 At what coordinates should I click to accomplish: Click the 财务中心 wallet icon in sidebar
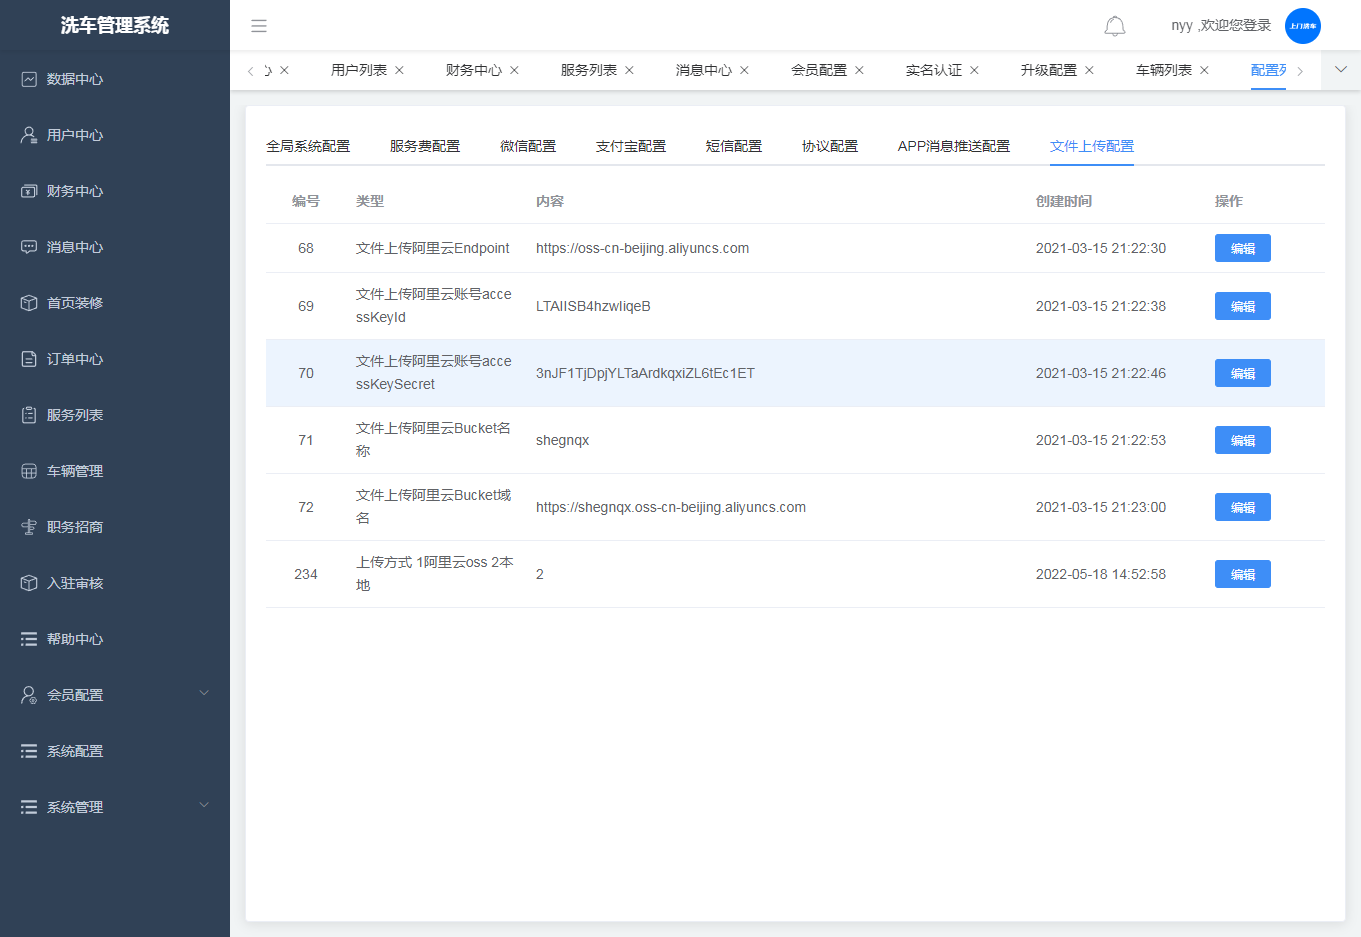(x=29, y=191)
